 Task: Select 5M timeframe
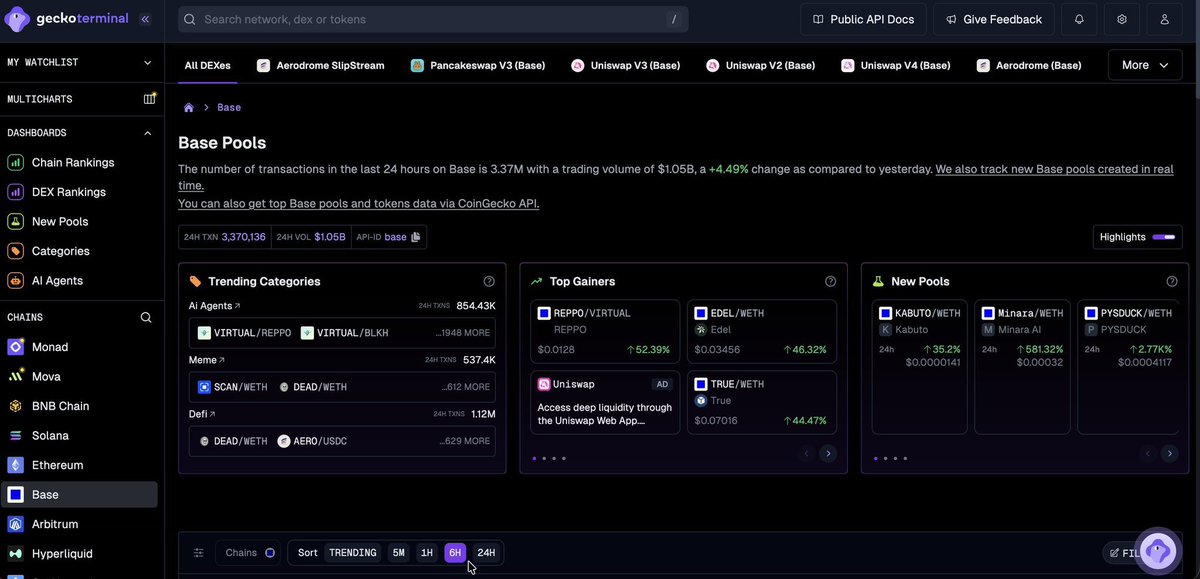click(398, 553)
